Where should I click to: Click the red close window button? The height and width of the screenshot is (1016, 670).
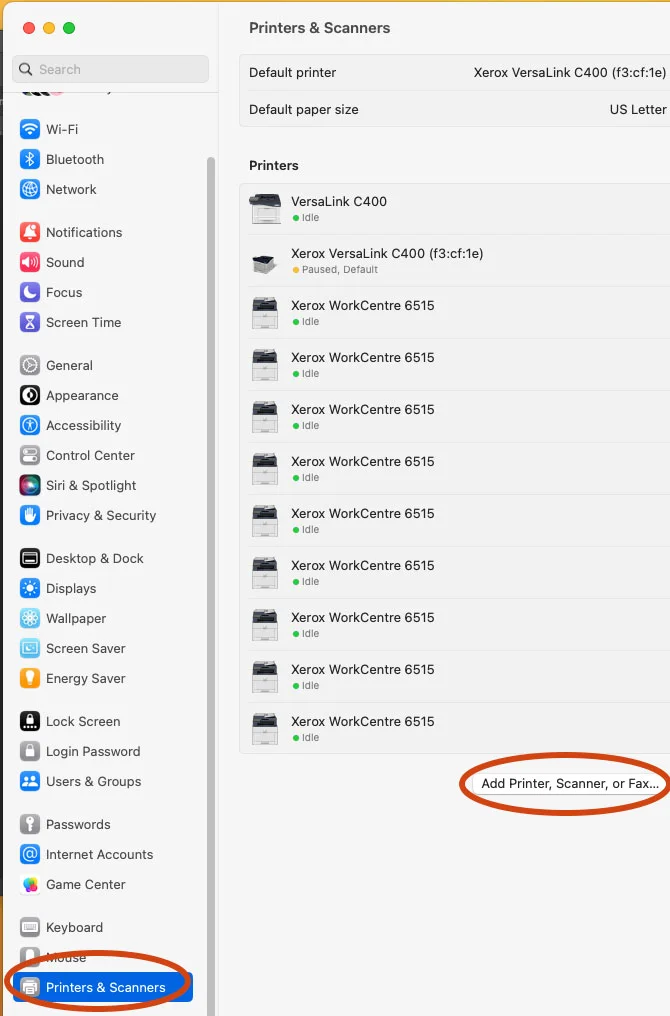pyautogui.click(x=29, y=28)
